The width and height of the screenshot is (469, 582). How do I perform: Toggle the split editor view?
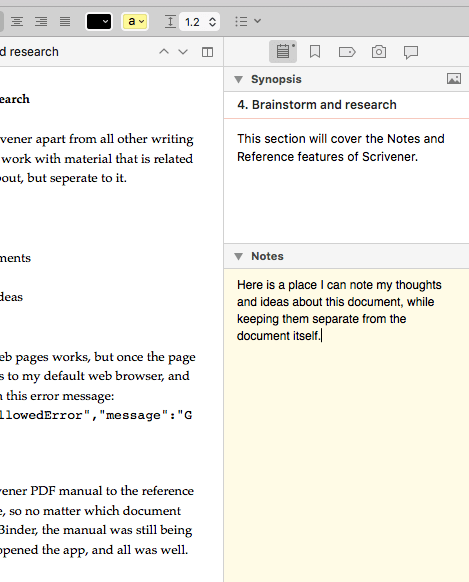(x=207, y=52)
